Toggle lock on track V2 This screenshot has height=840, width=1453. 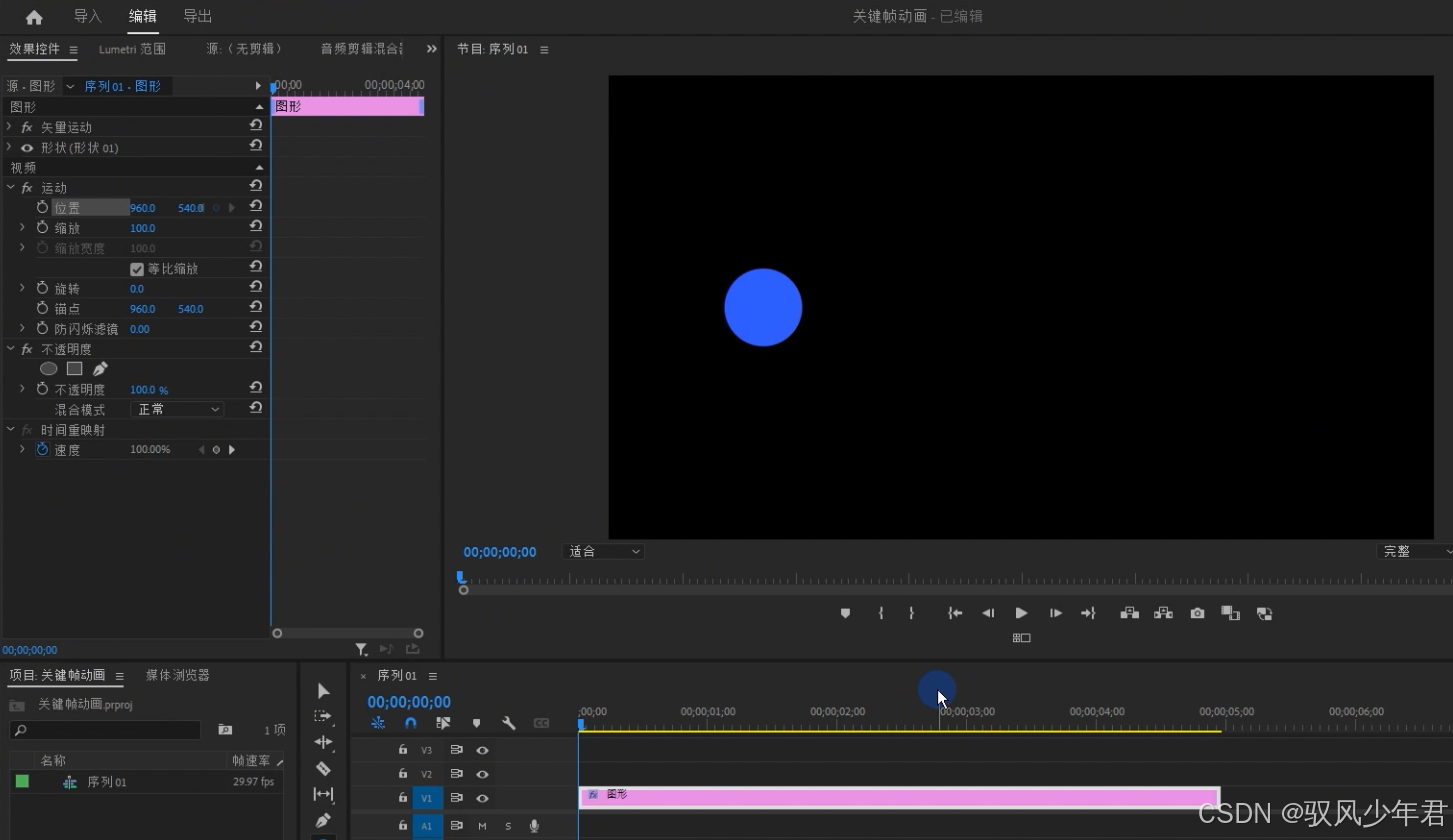point(403,774)
